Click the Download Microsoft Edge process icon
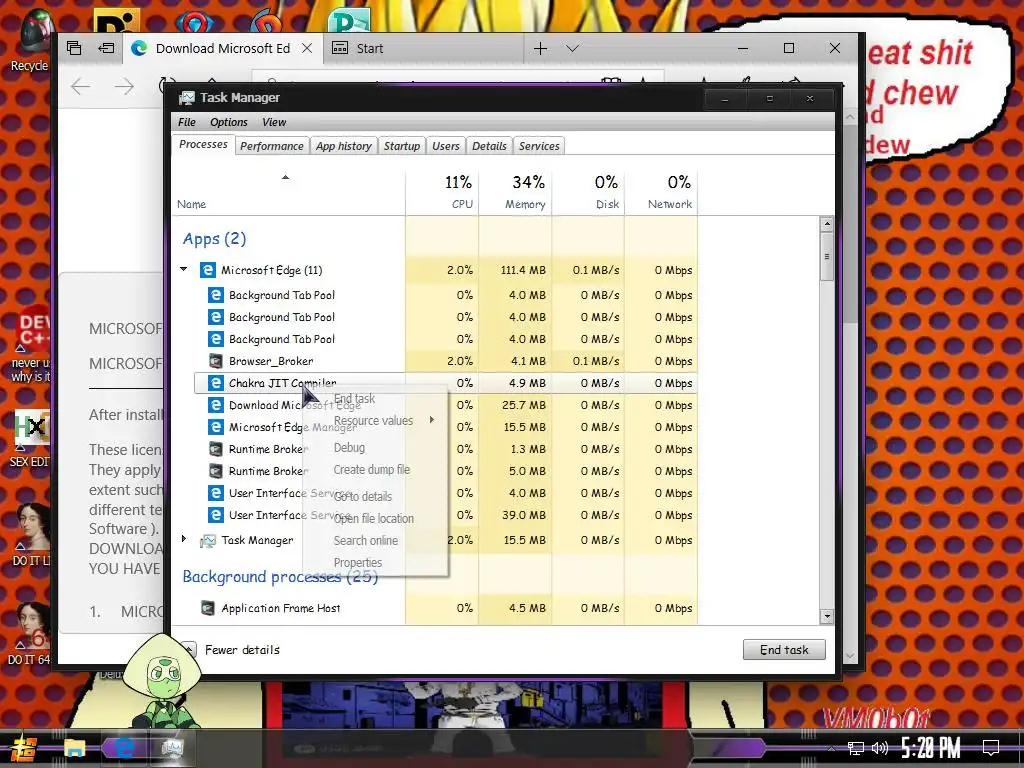The width and height of the screenshot is (1024, 768). point(216,406)
